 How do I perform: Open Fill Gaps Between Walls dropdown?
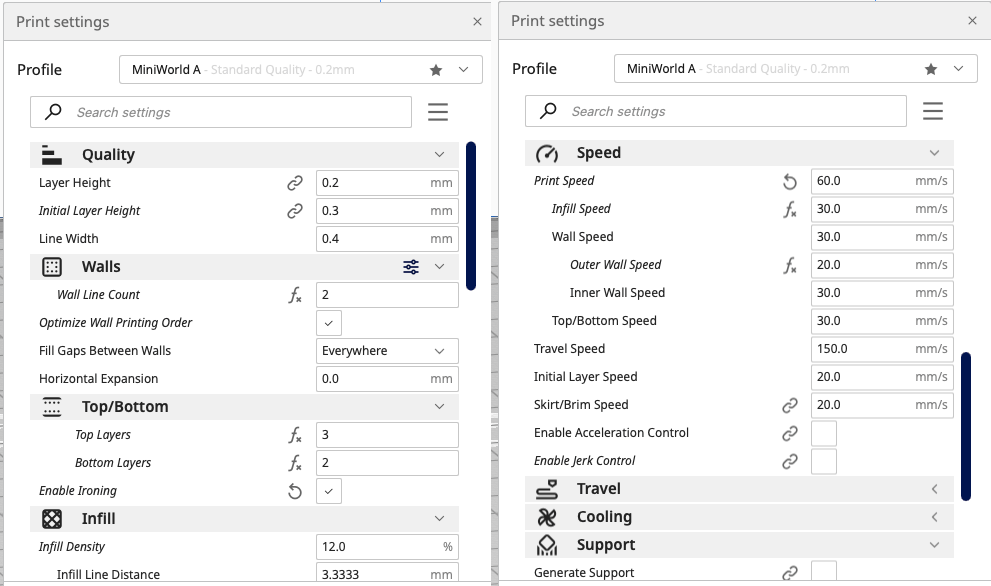[x=387, y=351]
